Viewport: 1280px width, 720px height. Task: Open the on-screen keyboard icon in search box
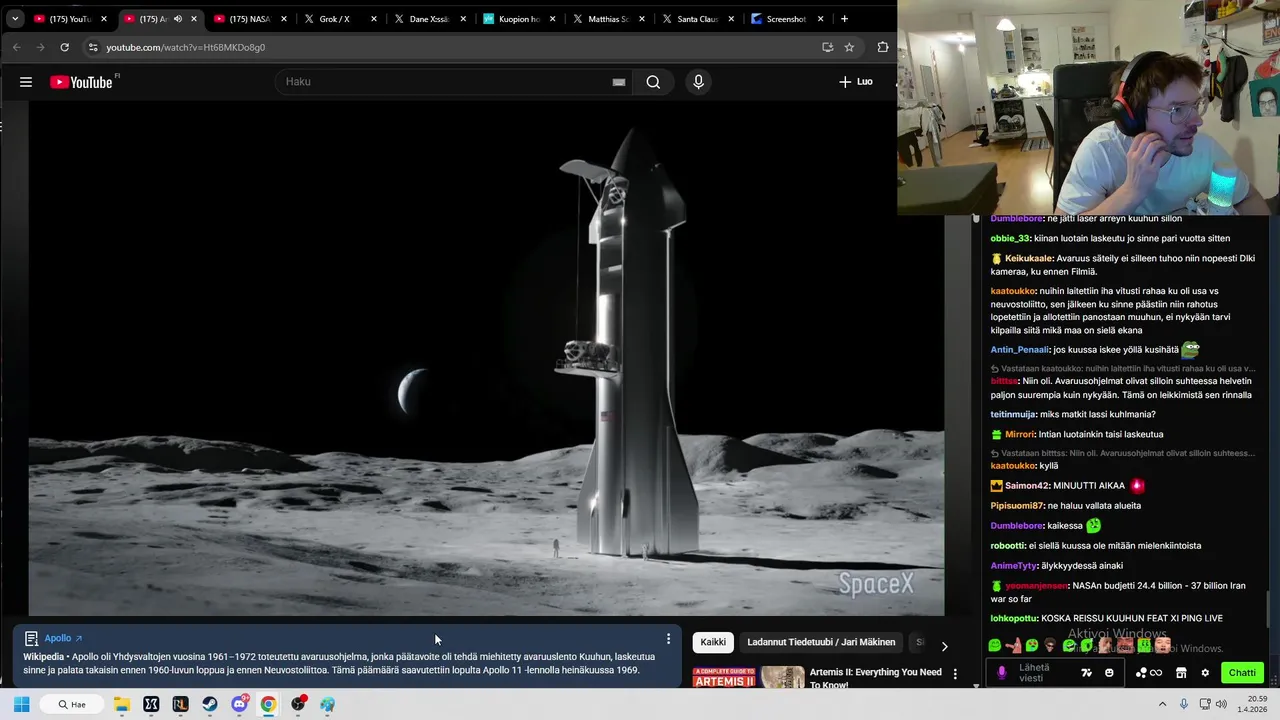click(619, 82)
